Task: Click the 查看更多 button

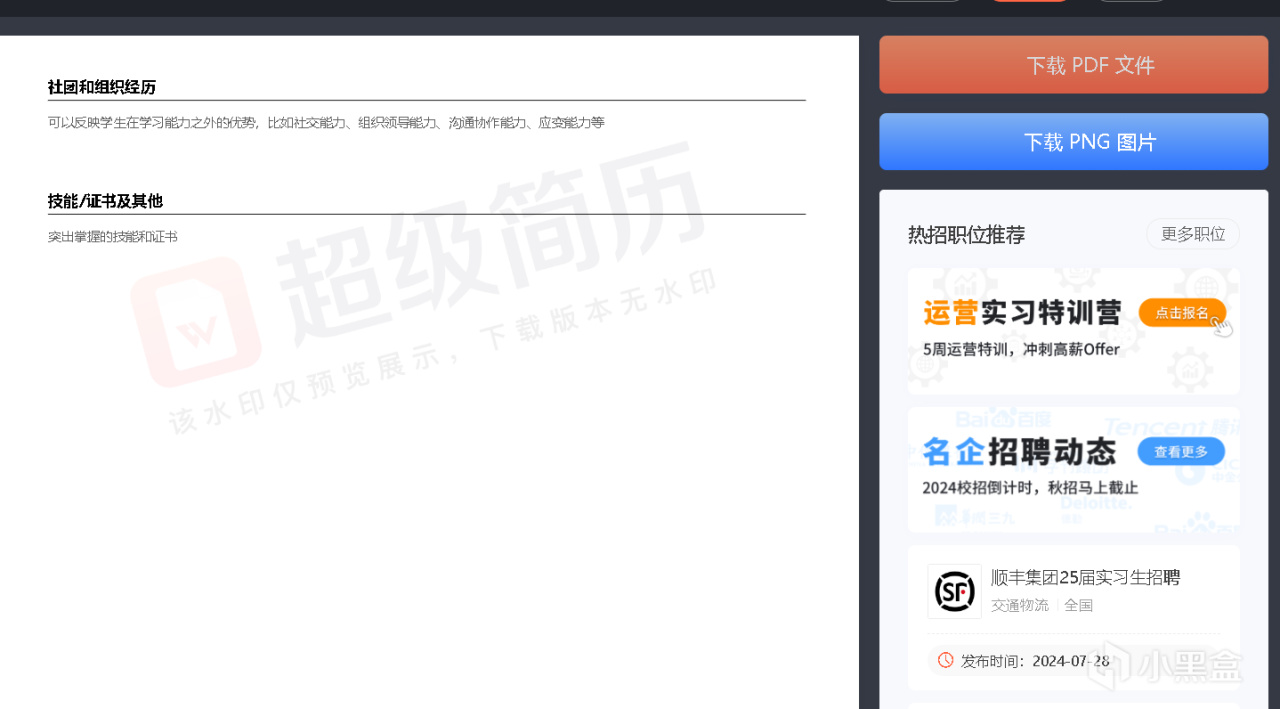Action: [1181, 451]
